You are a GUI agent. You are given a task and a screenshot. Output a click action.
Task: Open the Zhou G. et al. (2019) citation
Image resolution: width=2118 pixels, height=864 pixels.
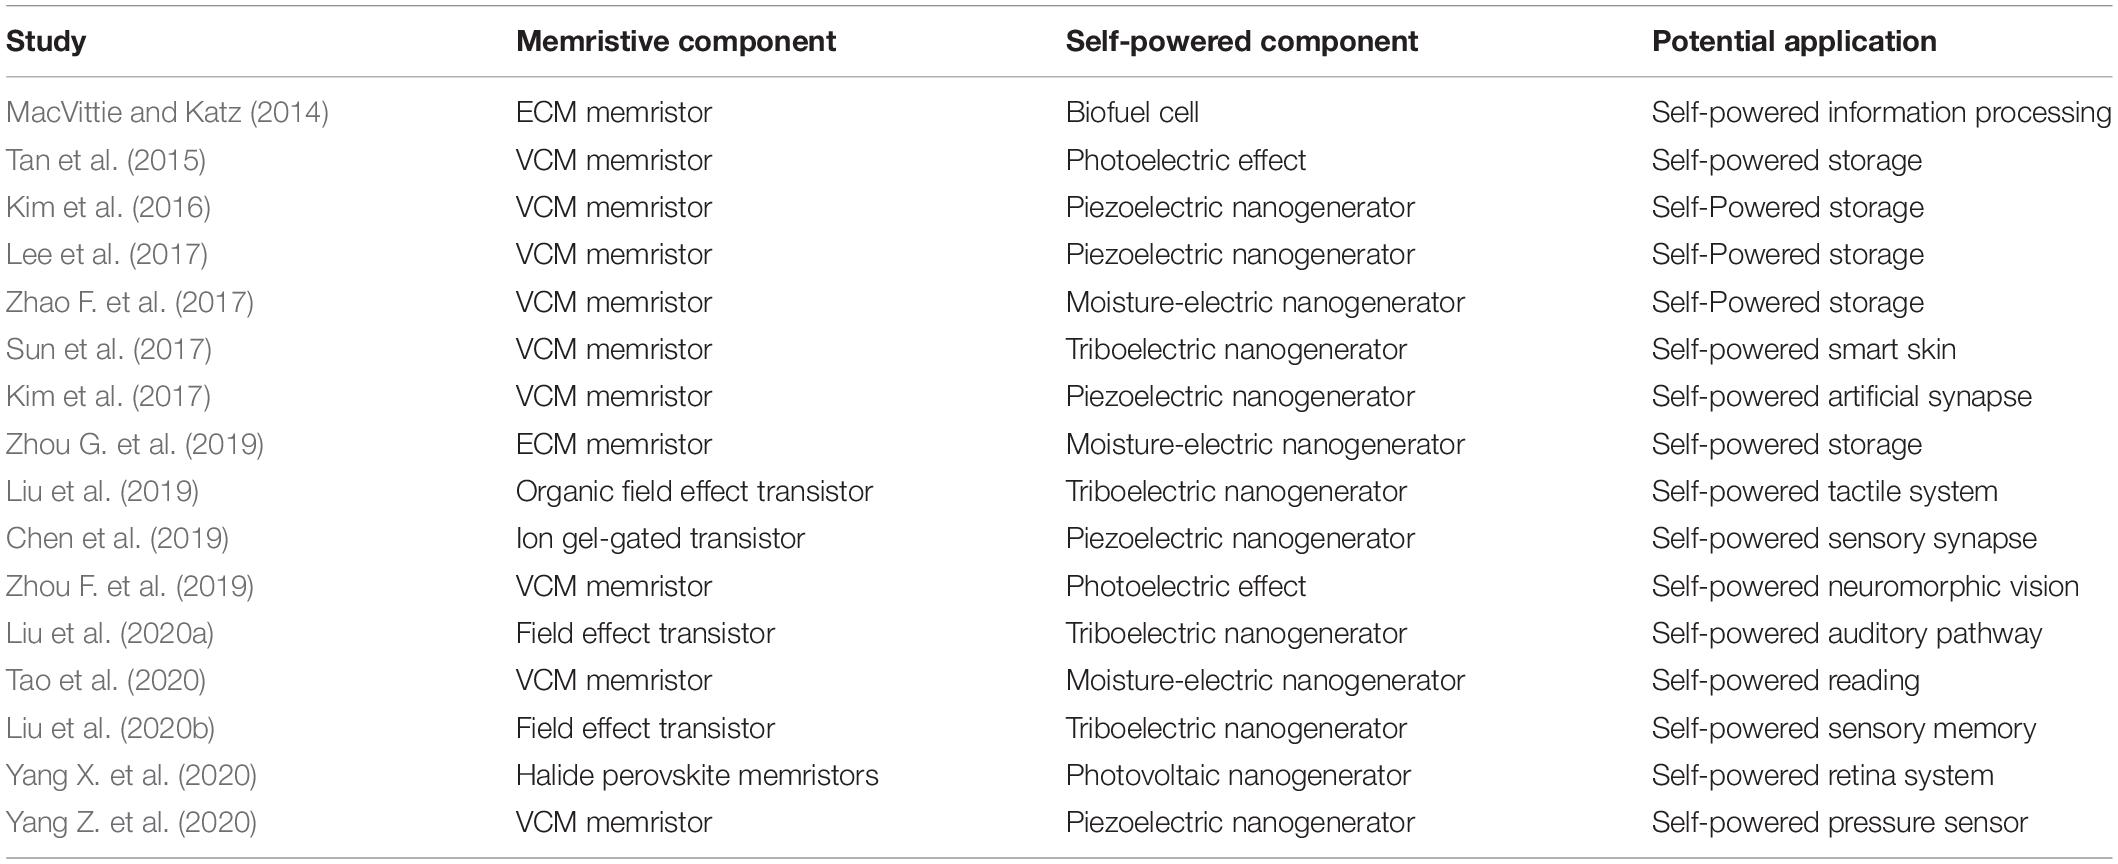(x=135, y=444)
